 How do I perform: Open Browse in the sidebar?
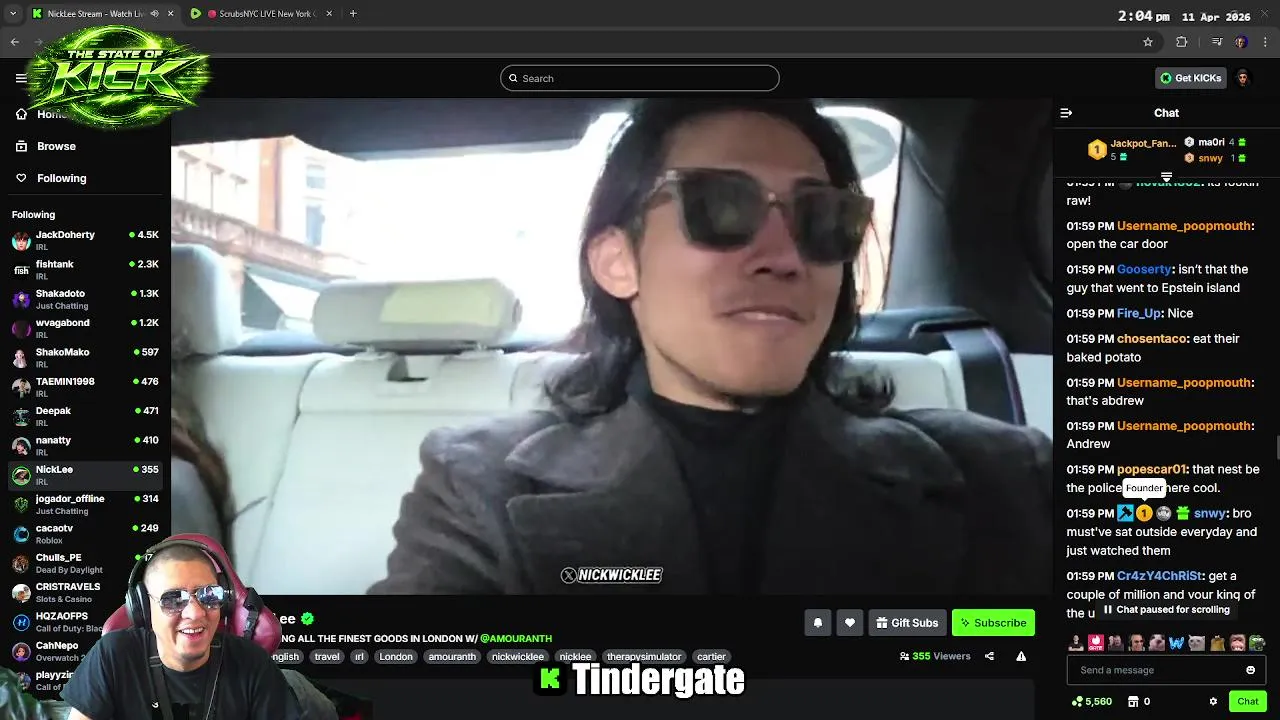coord(56,146)
